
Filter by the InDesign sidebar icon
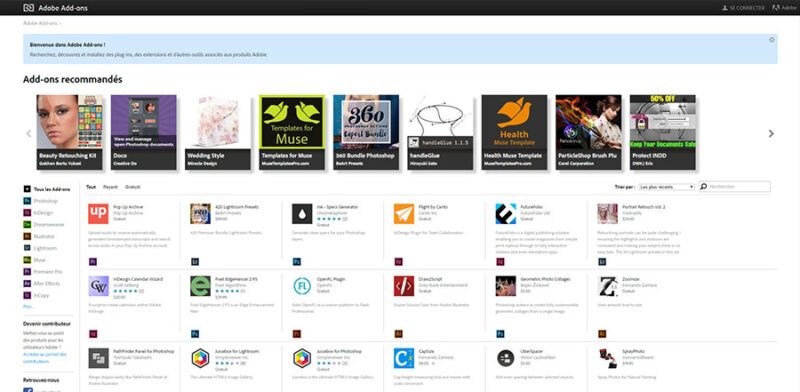[27, 212]
